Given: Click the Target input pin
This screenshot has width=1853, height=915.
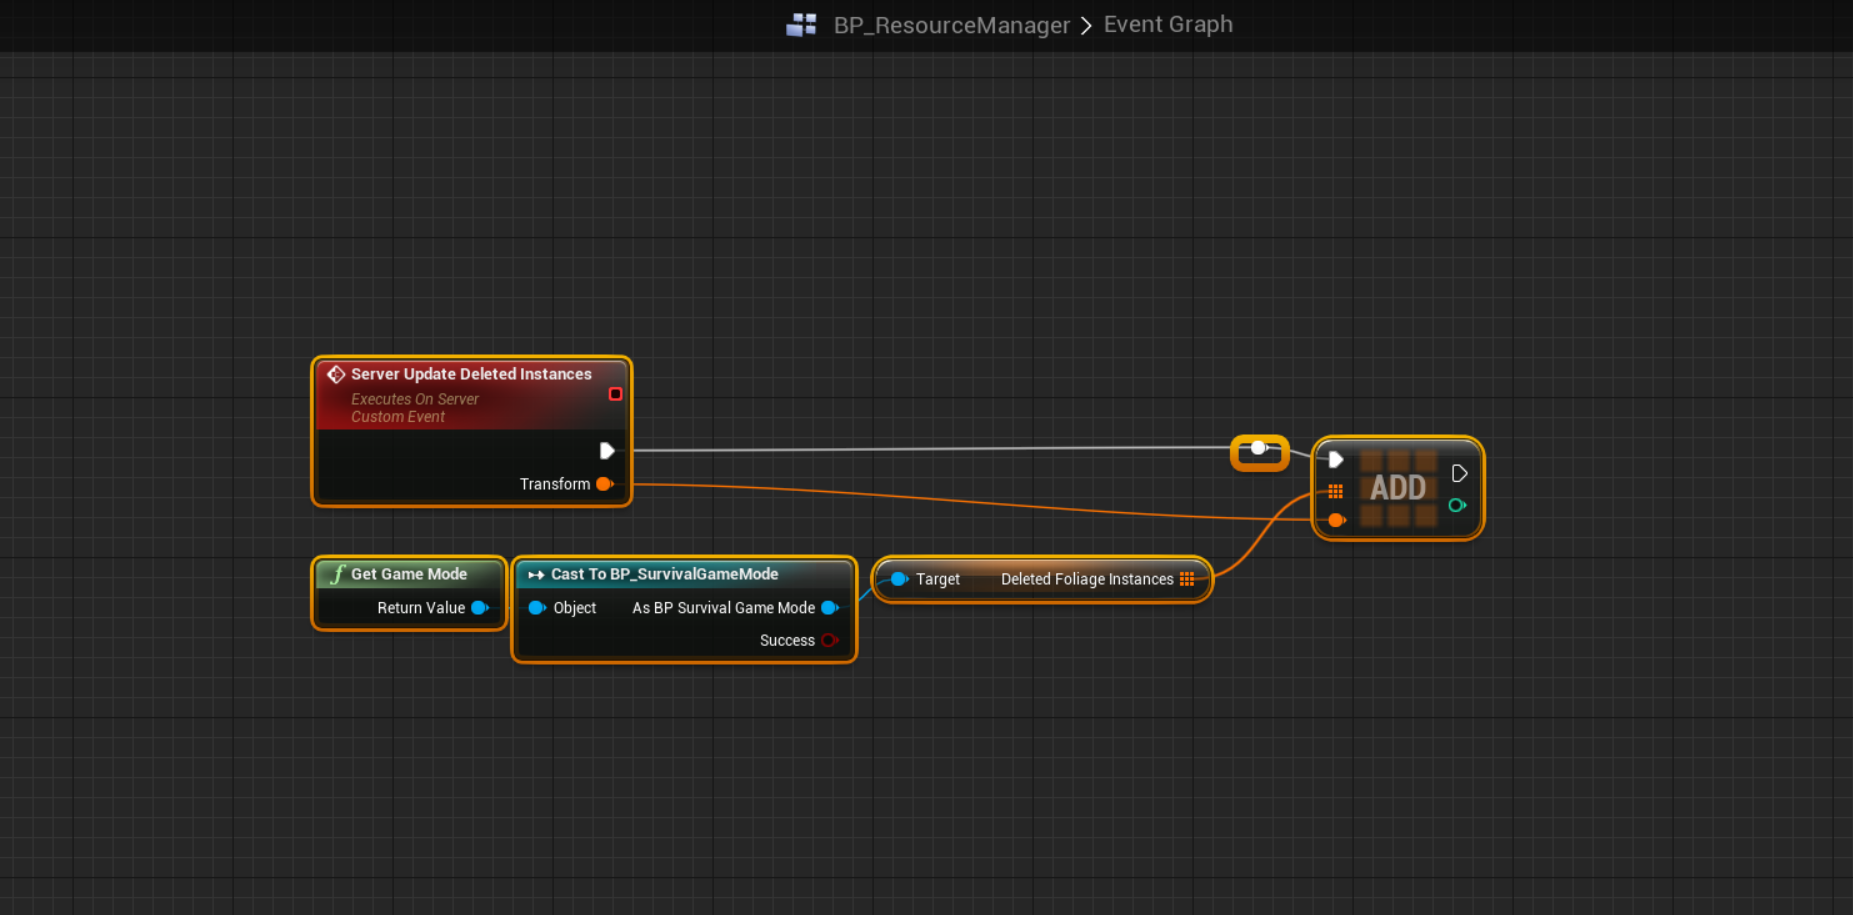Looking at the screenshot, I should click(x=898, y=579).
